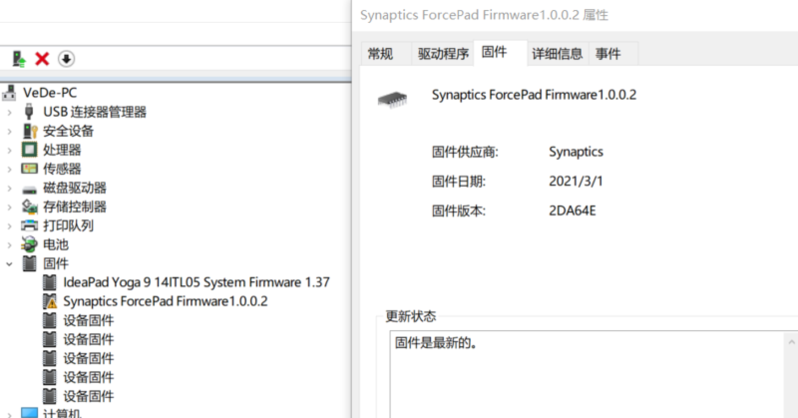
Task: Select IdeaPad Yoga 9 14ITL05 System Firmware
Action: [196, 282]
